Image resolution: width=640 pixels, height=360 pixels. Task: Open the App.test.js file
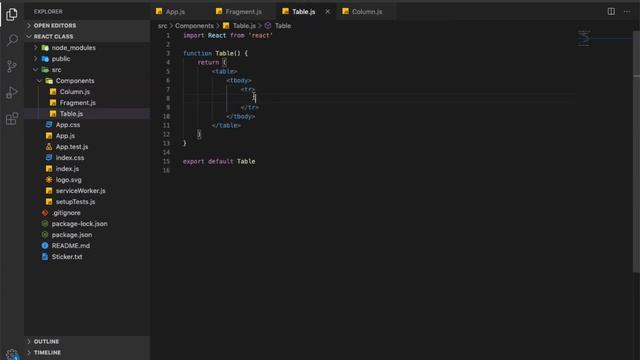pos(87,147)
